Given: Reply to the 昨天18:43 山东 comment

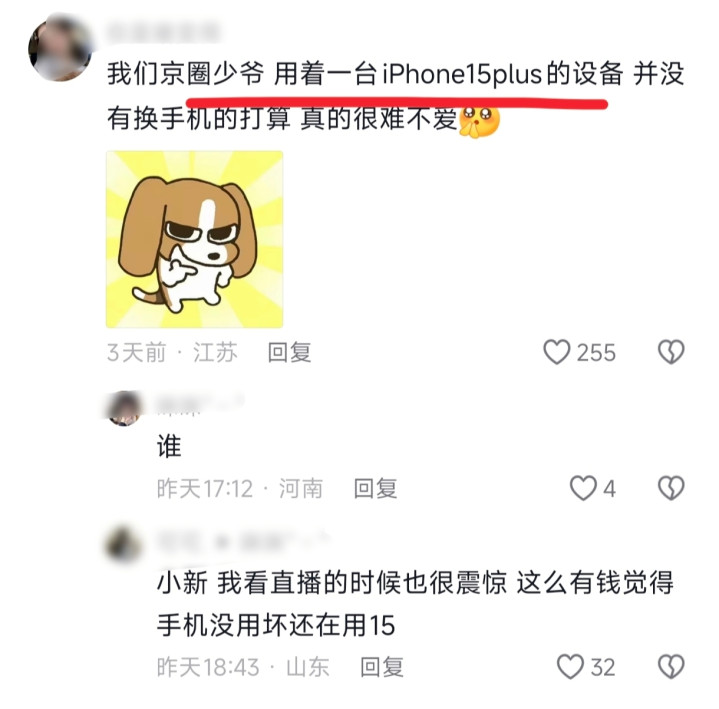Looking at the screenshot, I should pyautogui.click(x=382, y=667).
